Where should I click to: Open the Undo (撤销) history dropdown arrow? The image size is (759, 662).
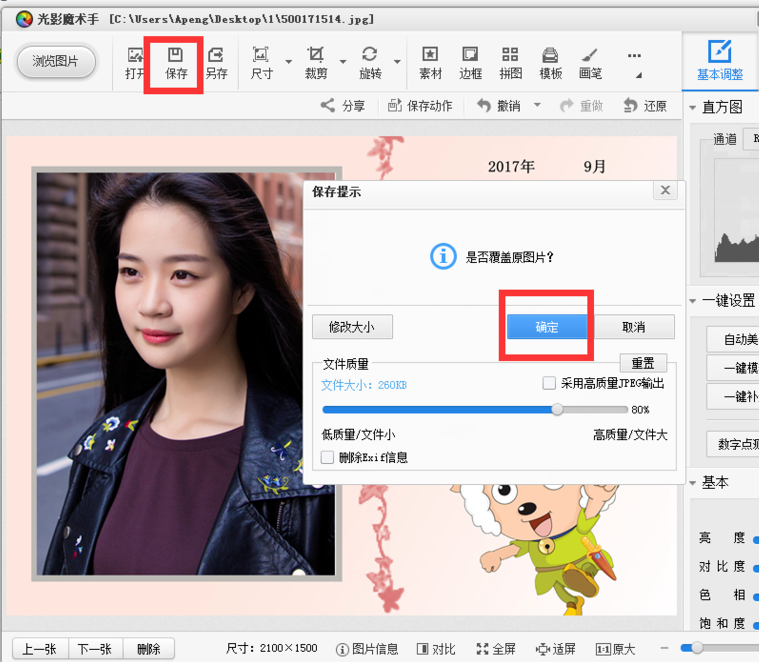click(x=537, y=106)
